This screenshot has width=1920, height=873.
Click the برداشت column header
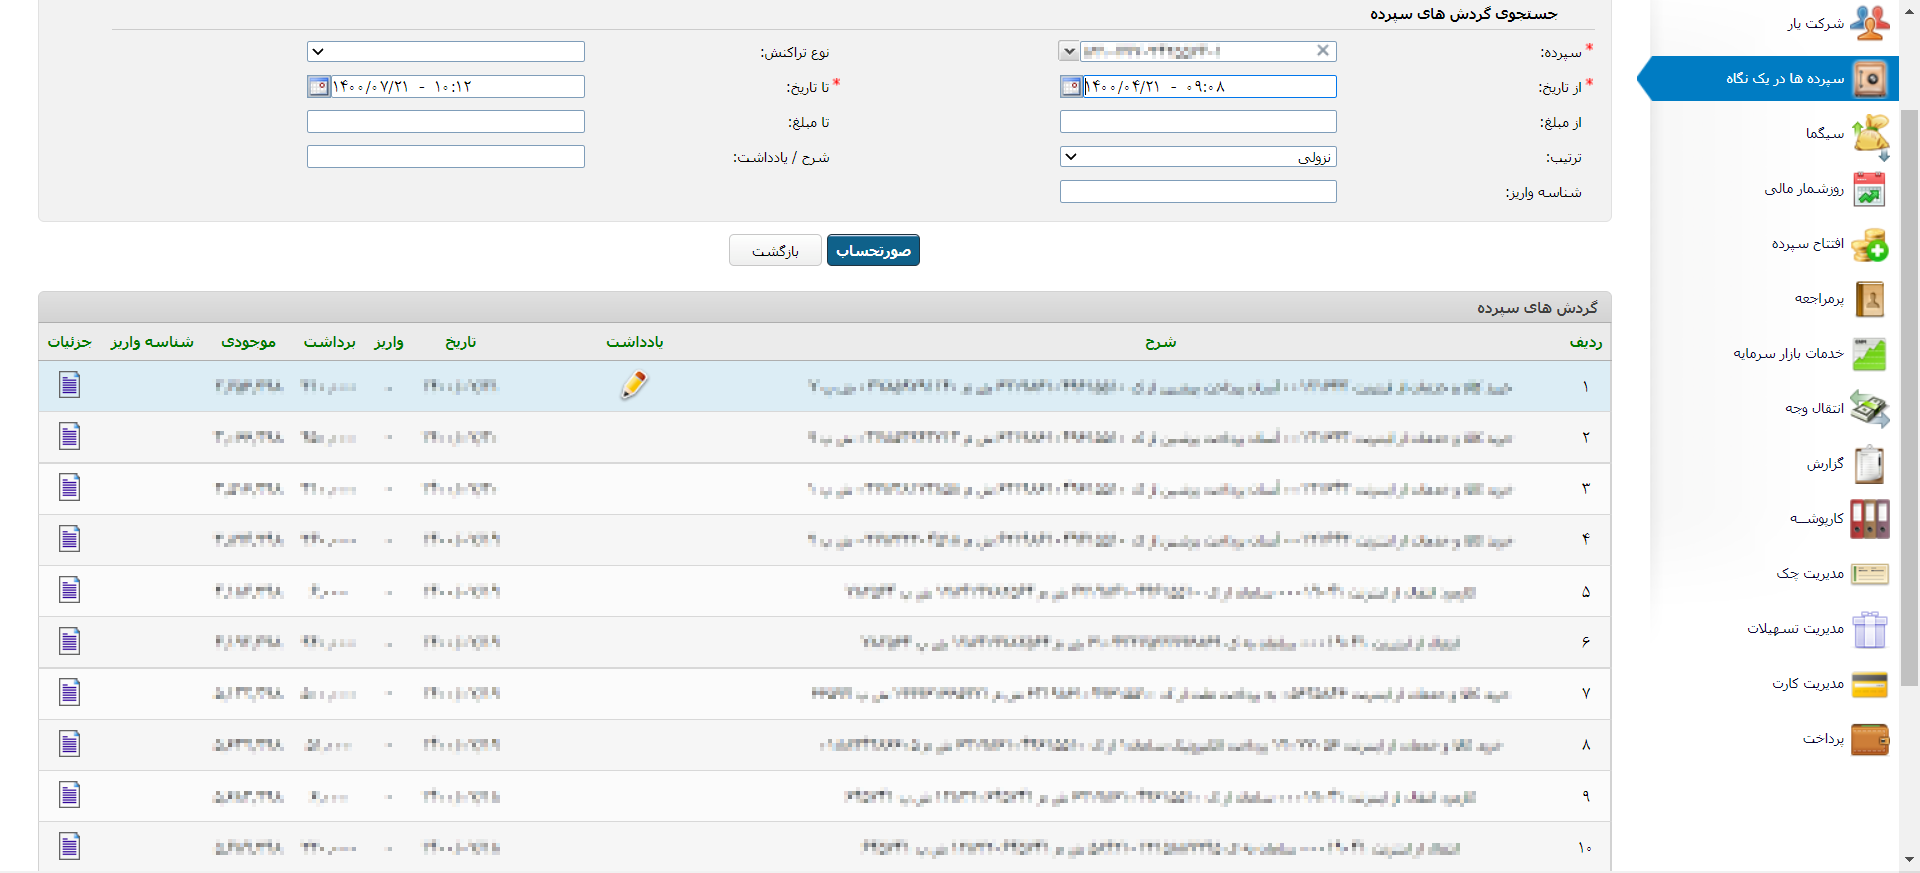[x=330, y=342]
